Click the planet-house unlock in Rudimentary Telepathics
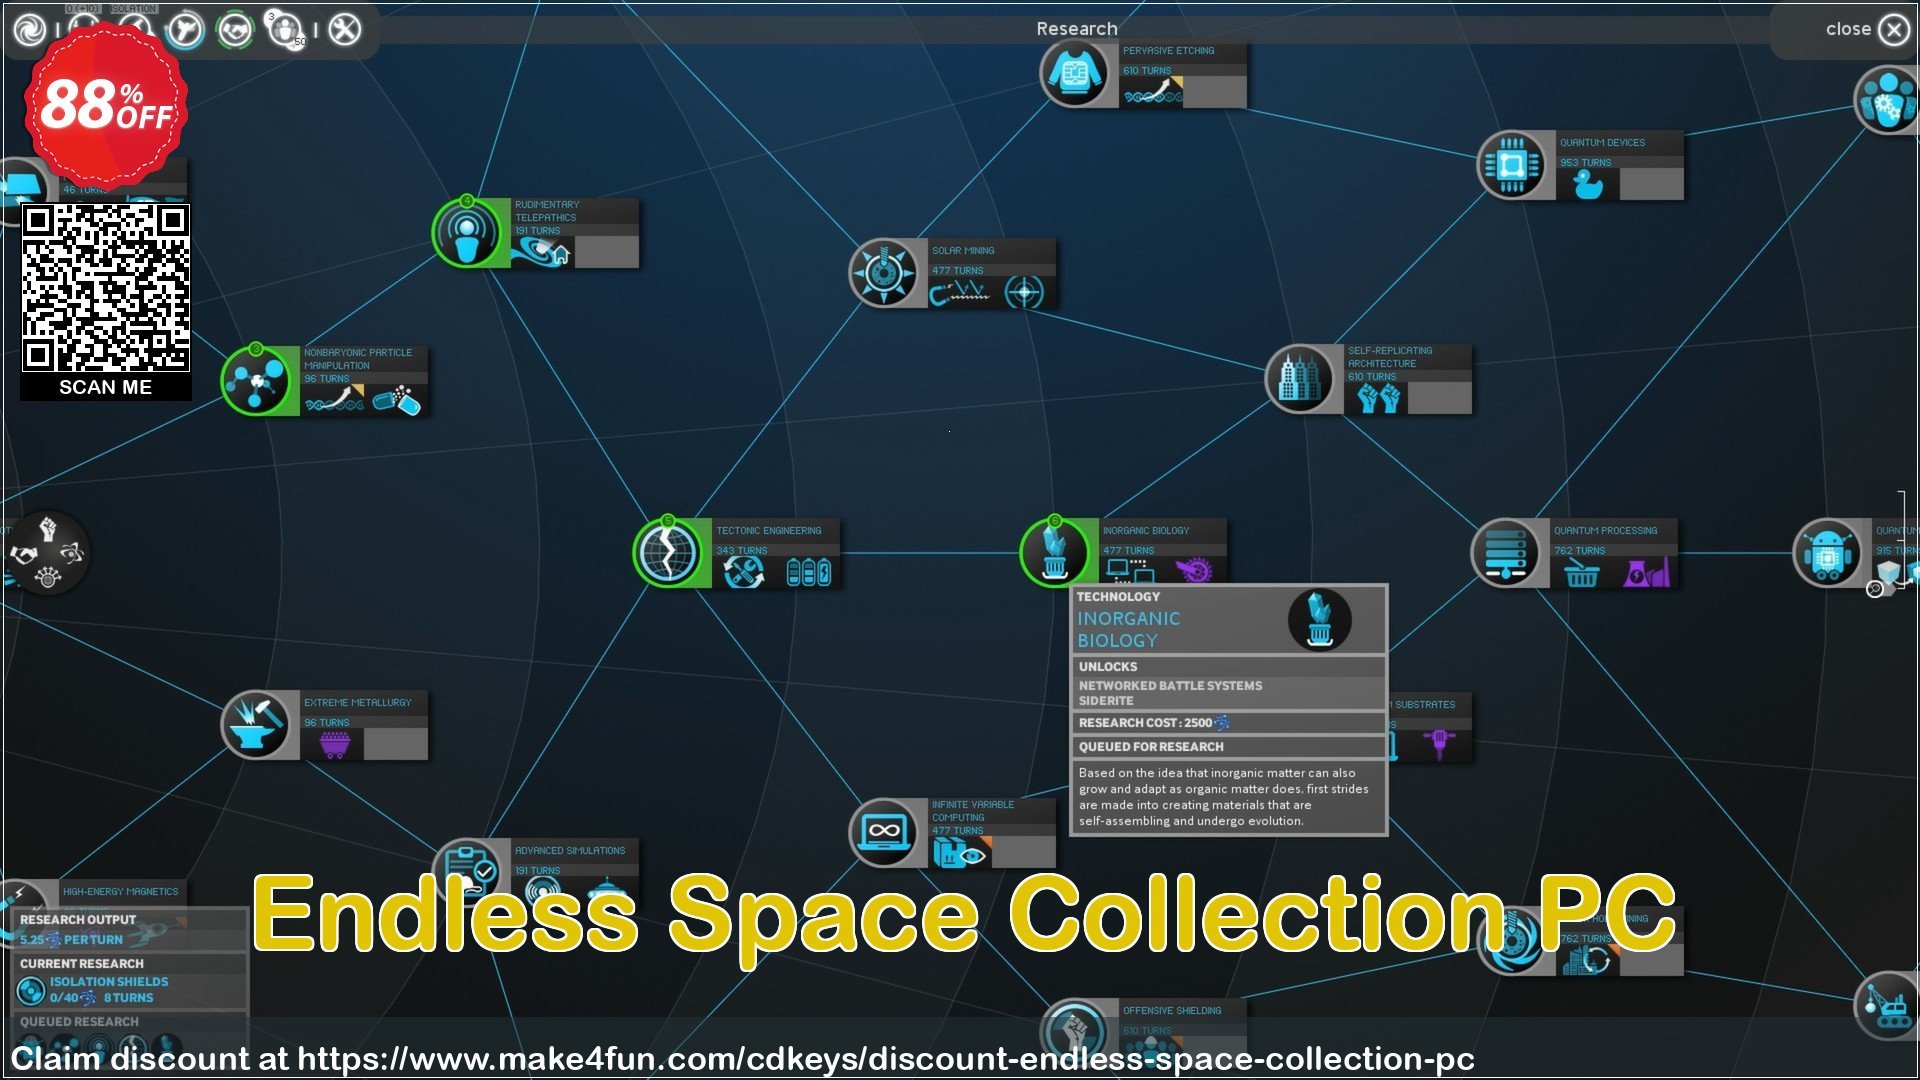This screenshot has width=1920, height=1080. click(x=541, y=254)
